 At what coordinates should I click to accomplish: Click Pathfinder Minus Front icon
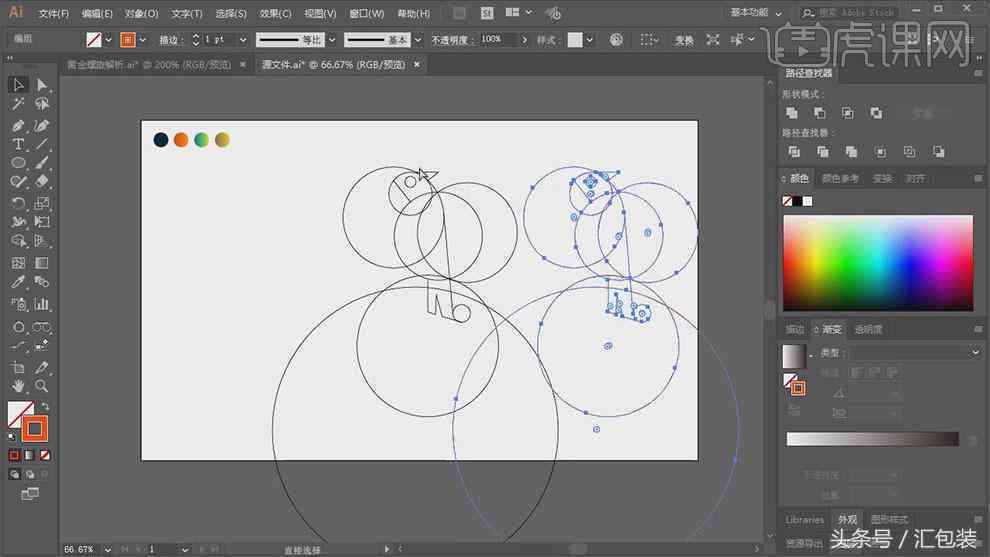[820, 113]
